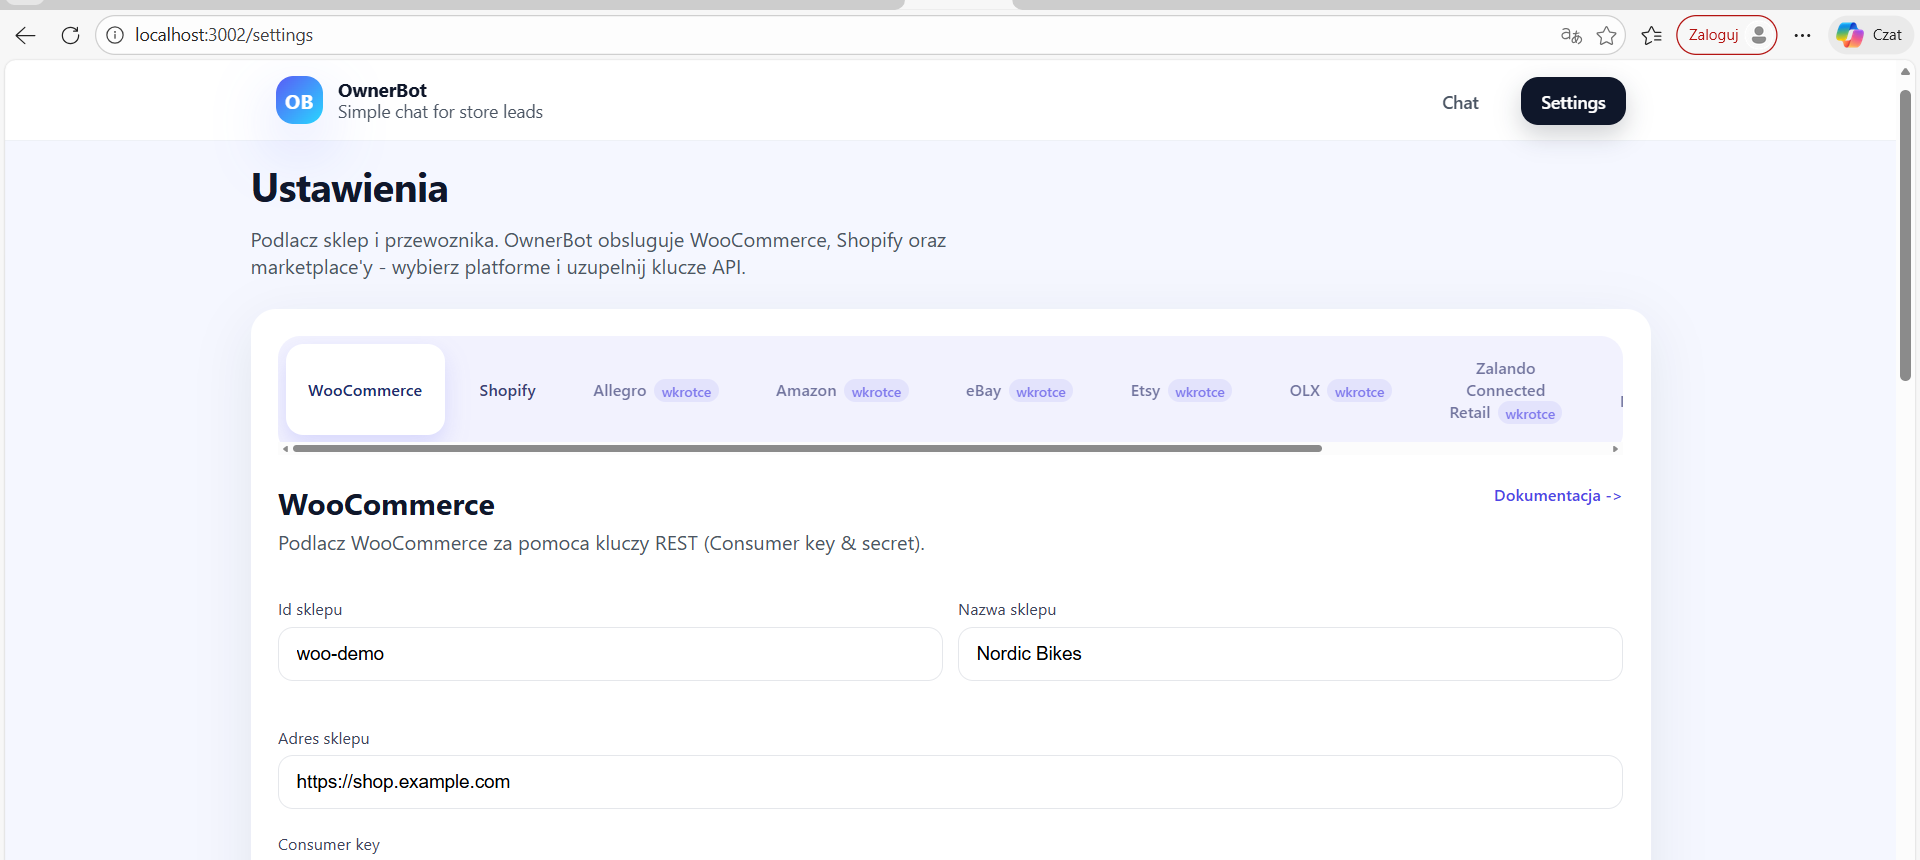Image resolution: width=1920 pixels, height=860 pixels.
Task: Click the browser back arrow
Action: point(26,35)
